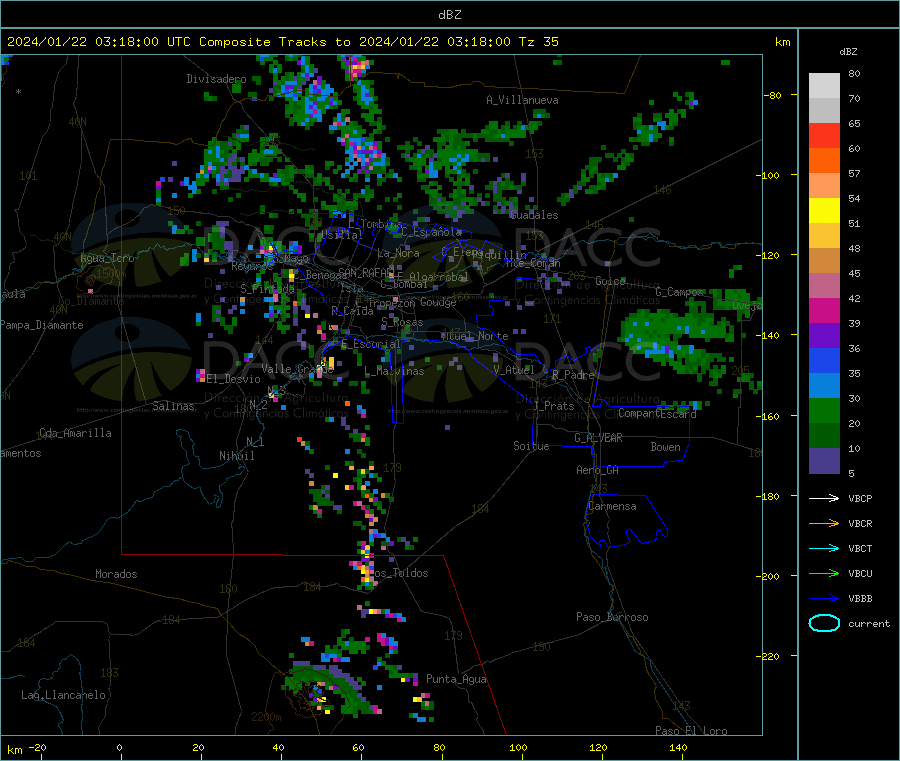Screen dimensions: 900x761
Task: Click the '2200m' elevation label
Action: [x=266, y=717]
